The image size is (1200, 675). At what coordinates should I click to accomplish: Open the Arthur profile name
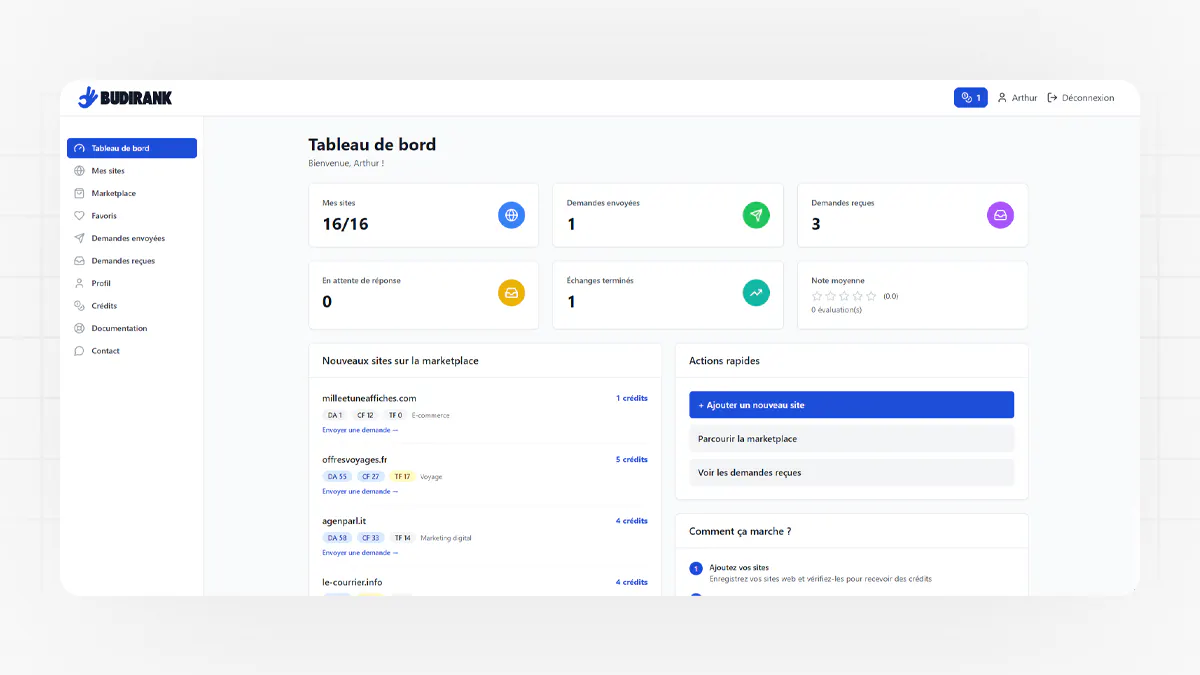coord(1024,98)
